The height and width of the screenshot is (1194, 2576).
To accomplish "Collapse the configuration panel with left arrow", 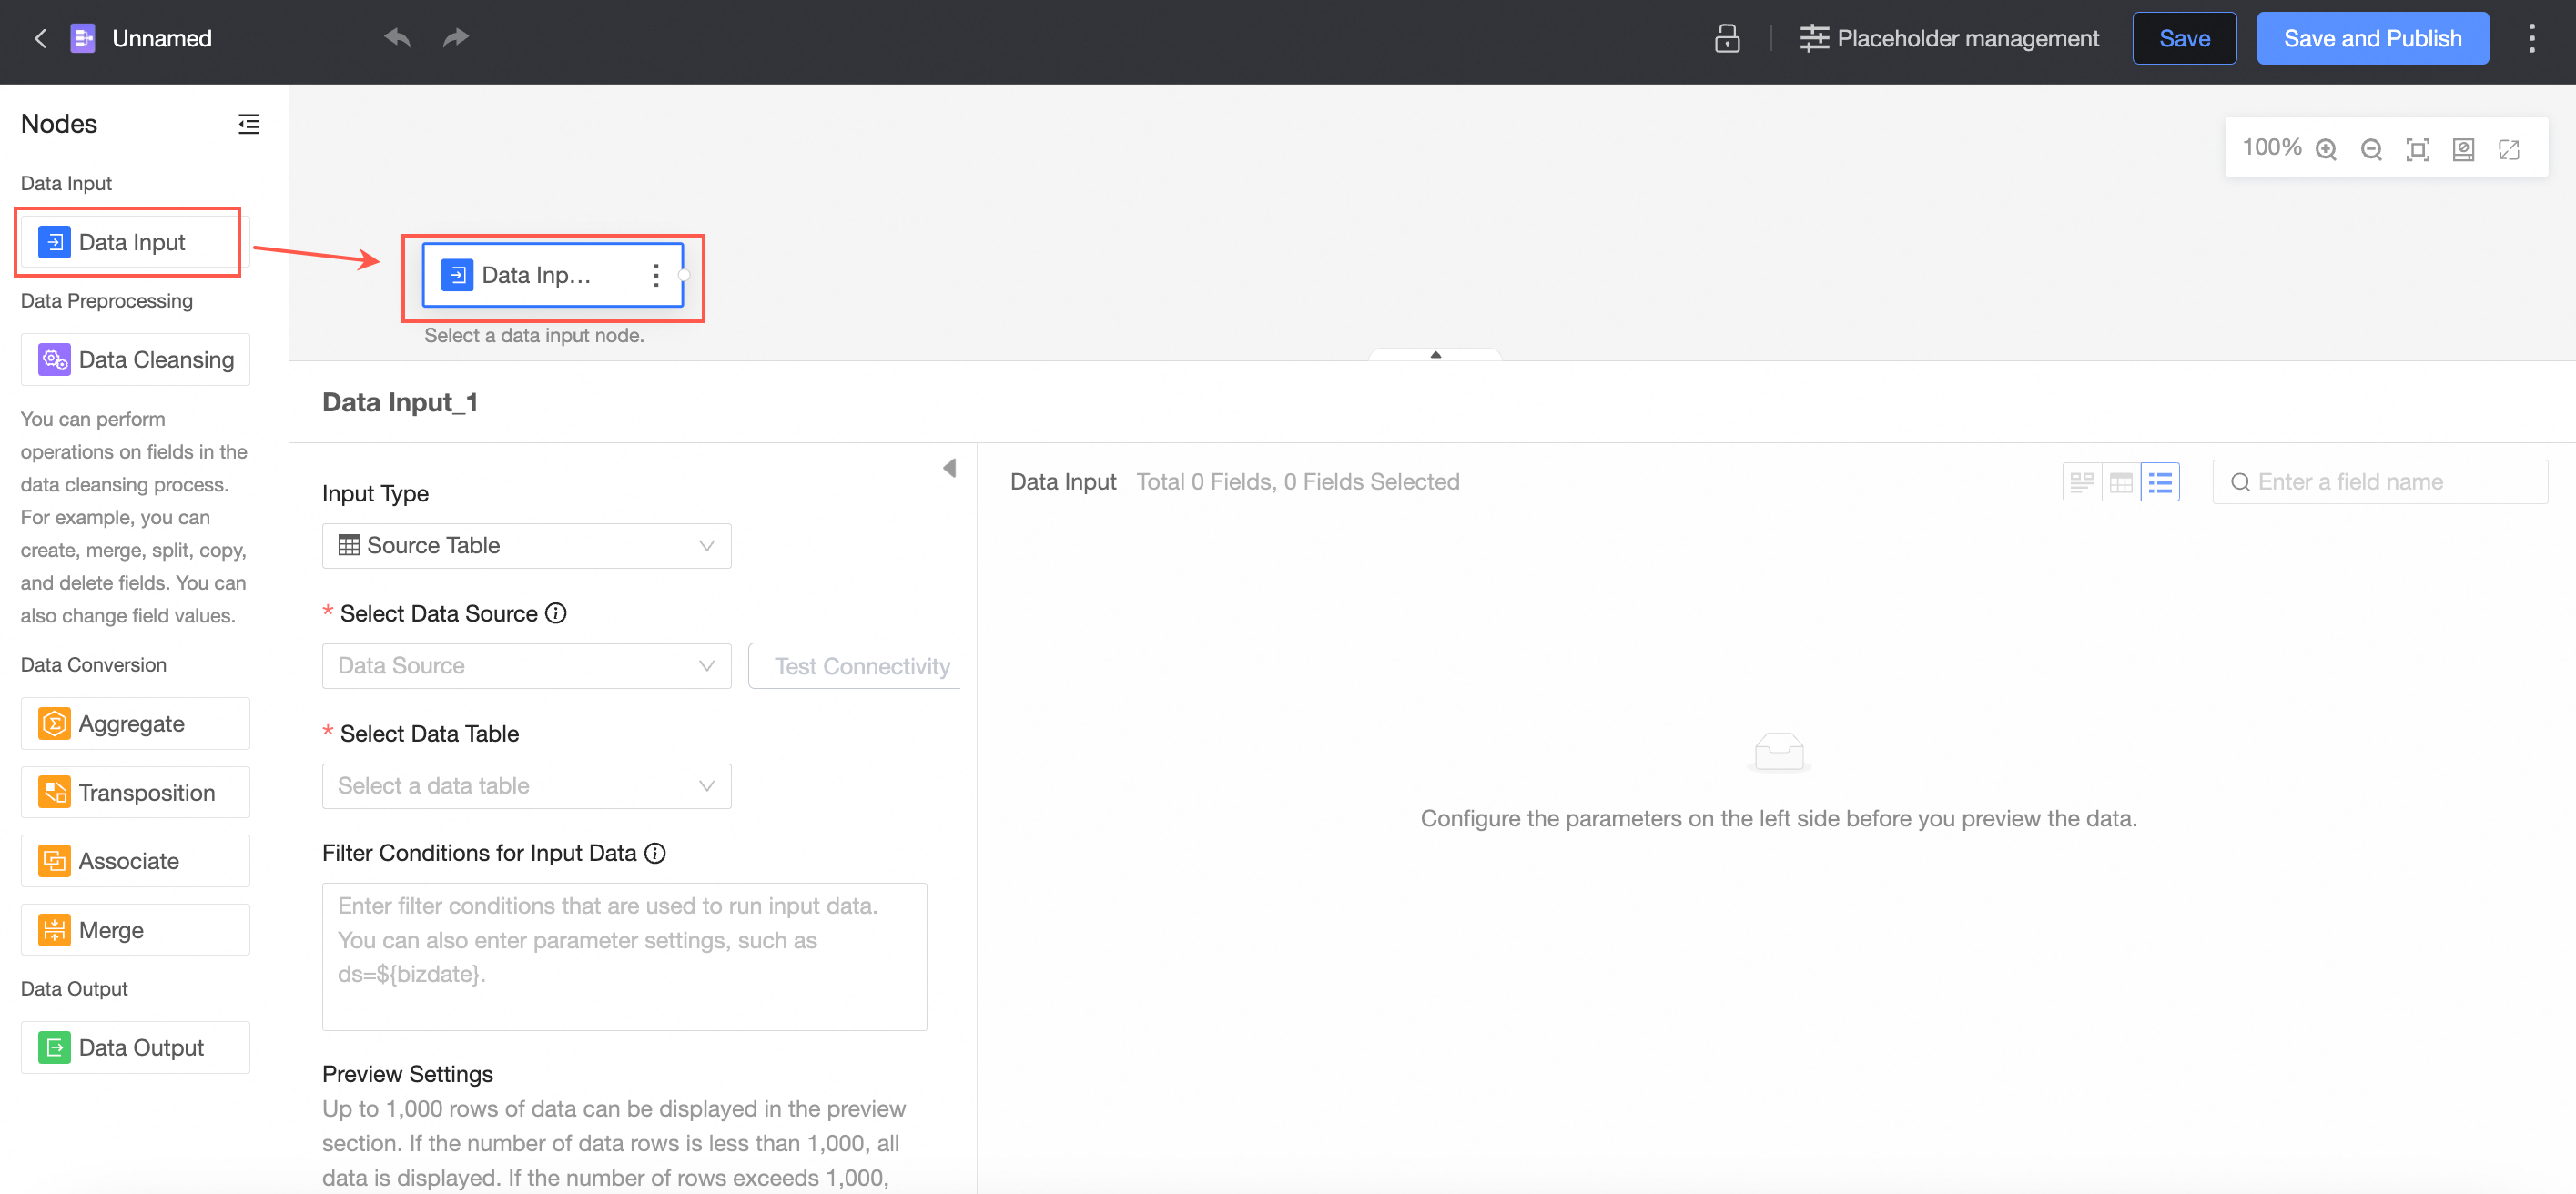I will [949, 468].
